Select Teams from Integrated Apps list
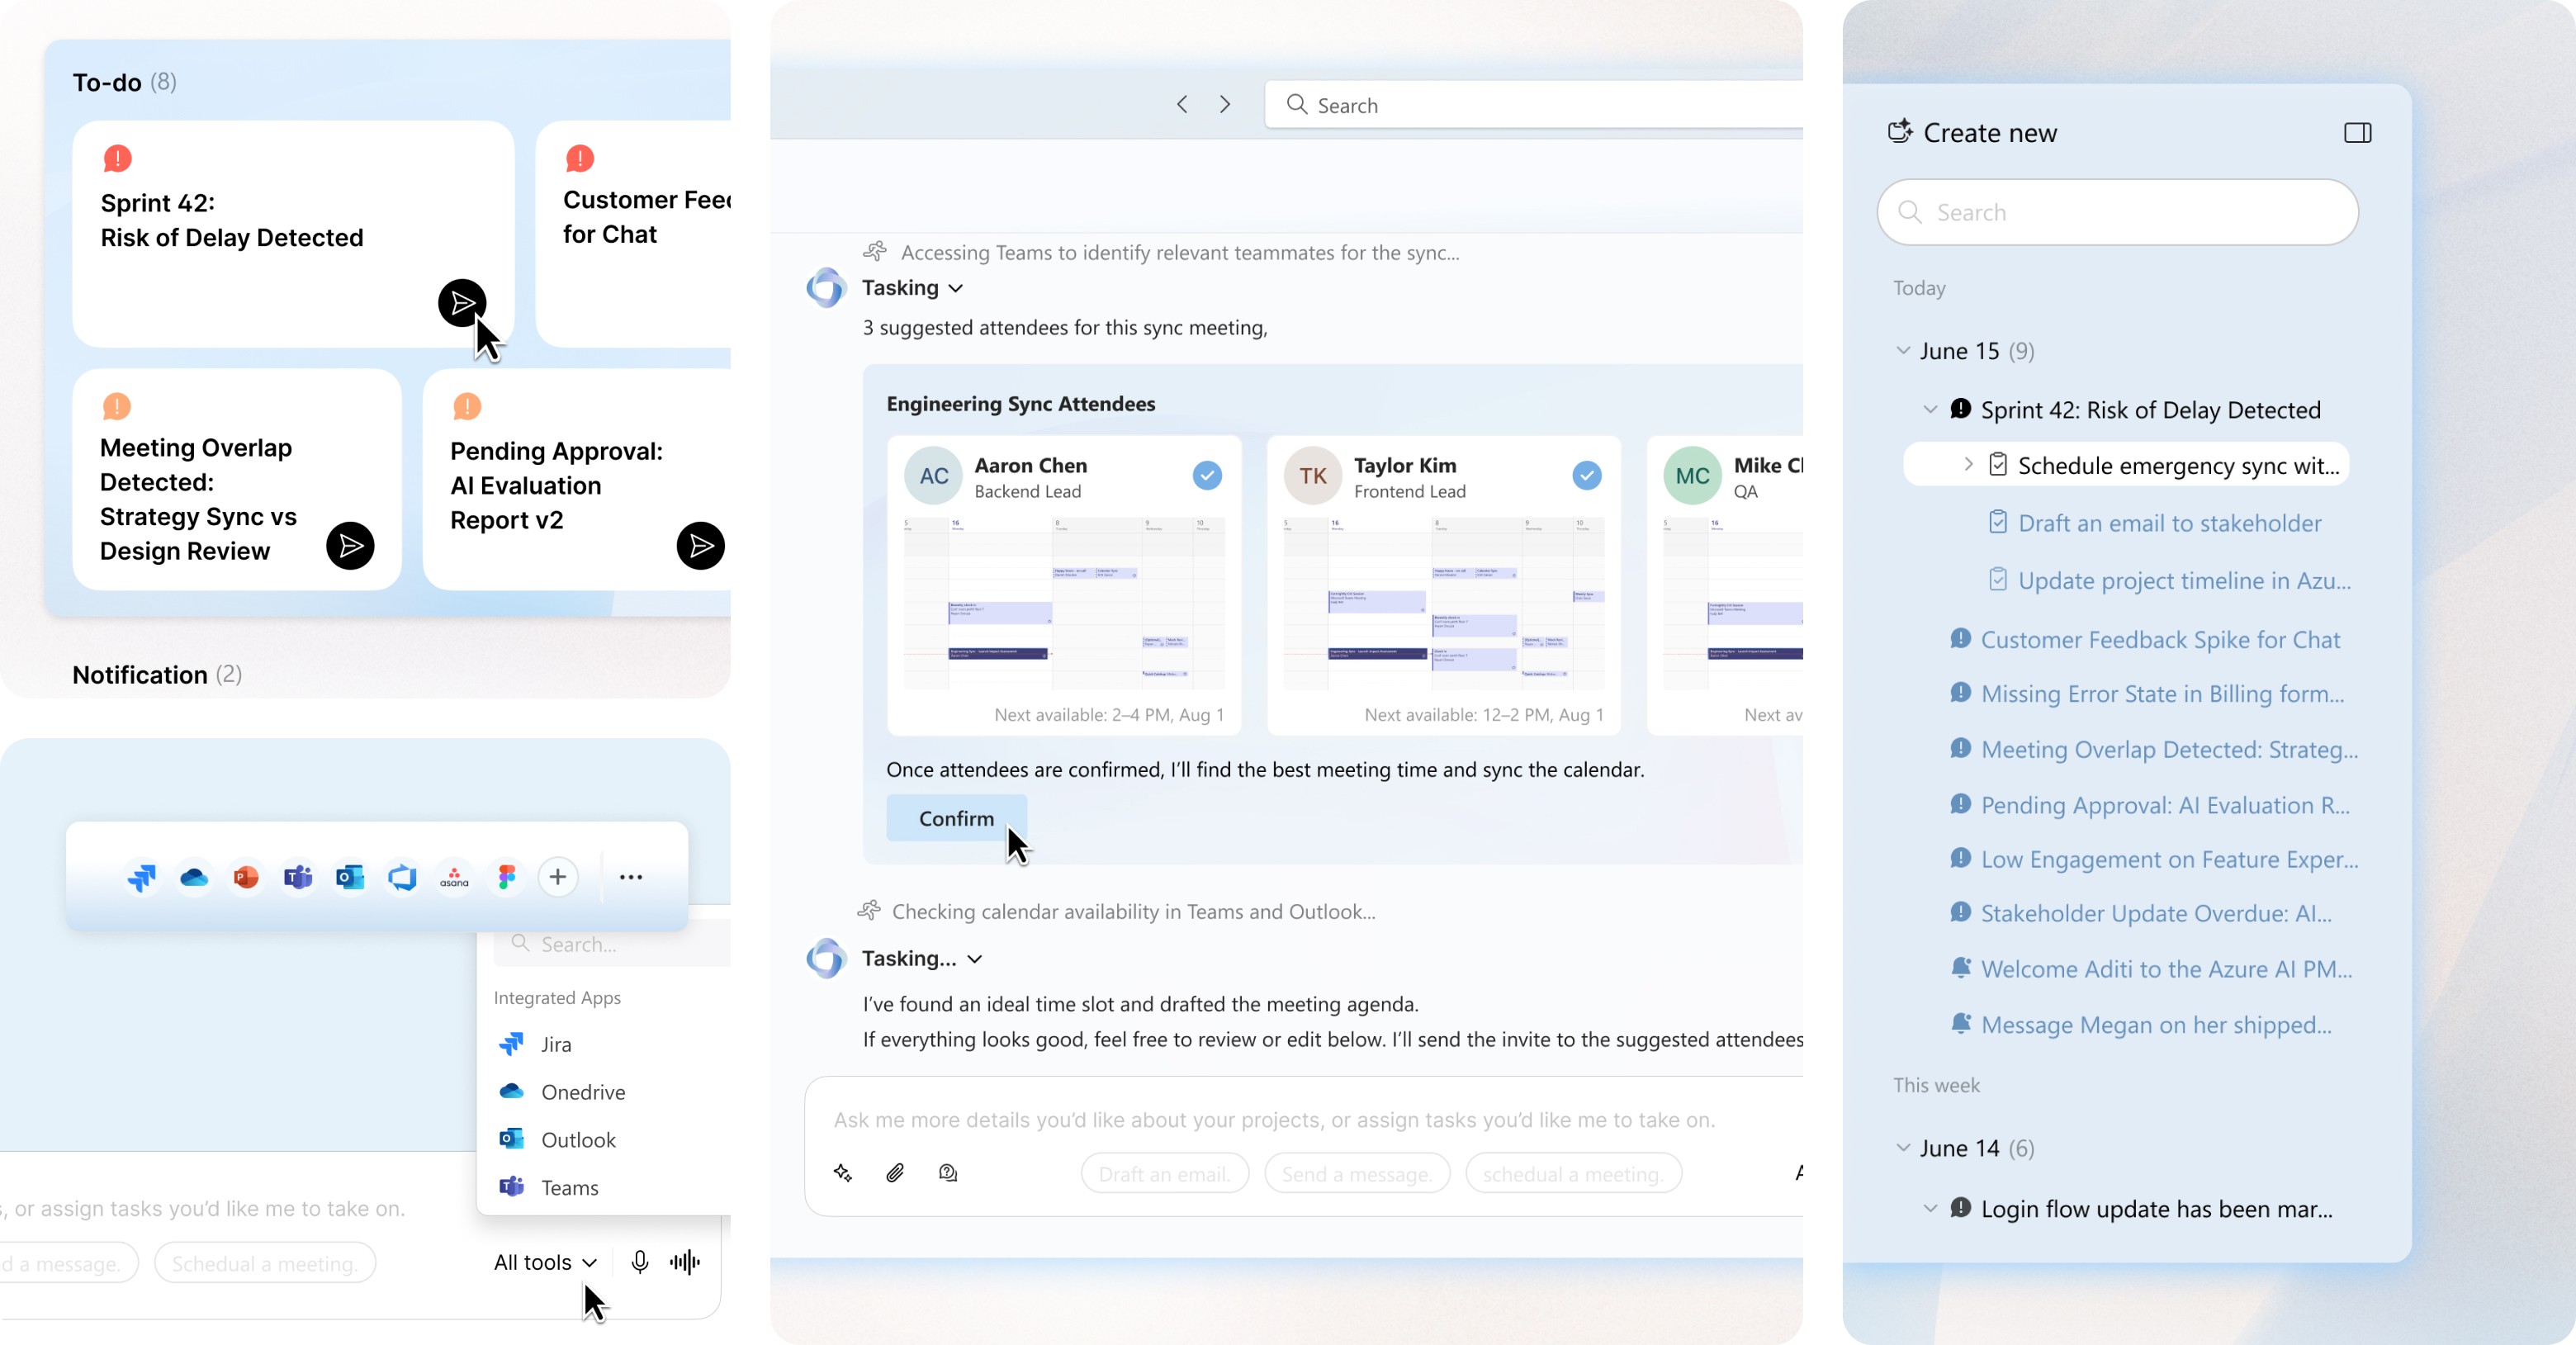The image size is (2576, 1345). click(569, 1187)
